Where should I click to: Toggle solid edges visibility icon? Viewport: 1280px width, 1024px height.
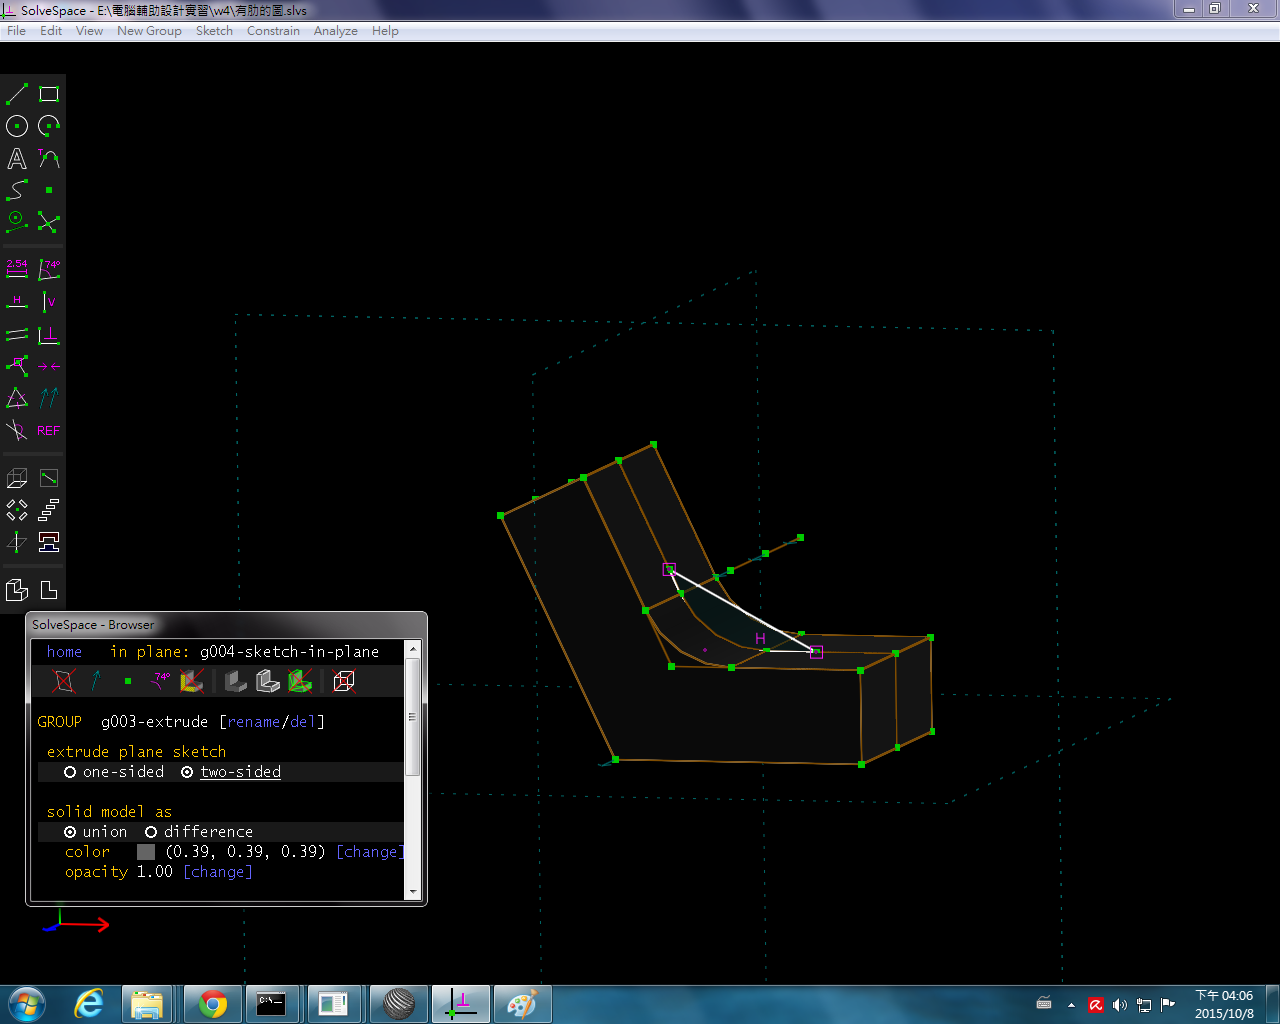(x=268, y=681)
